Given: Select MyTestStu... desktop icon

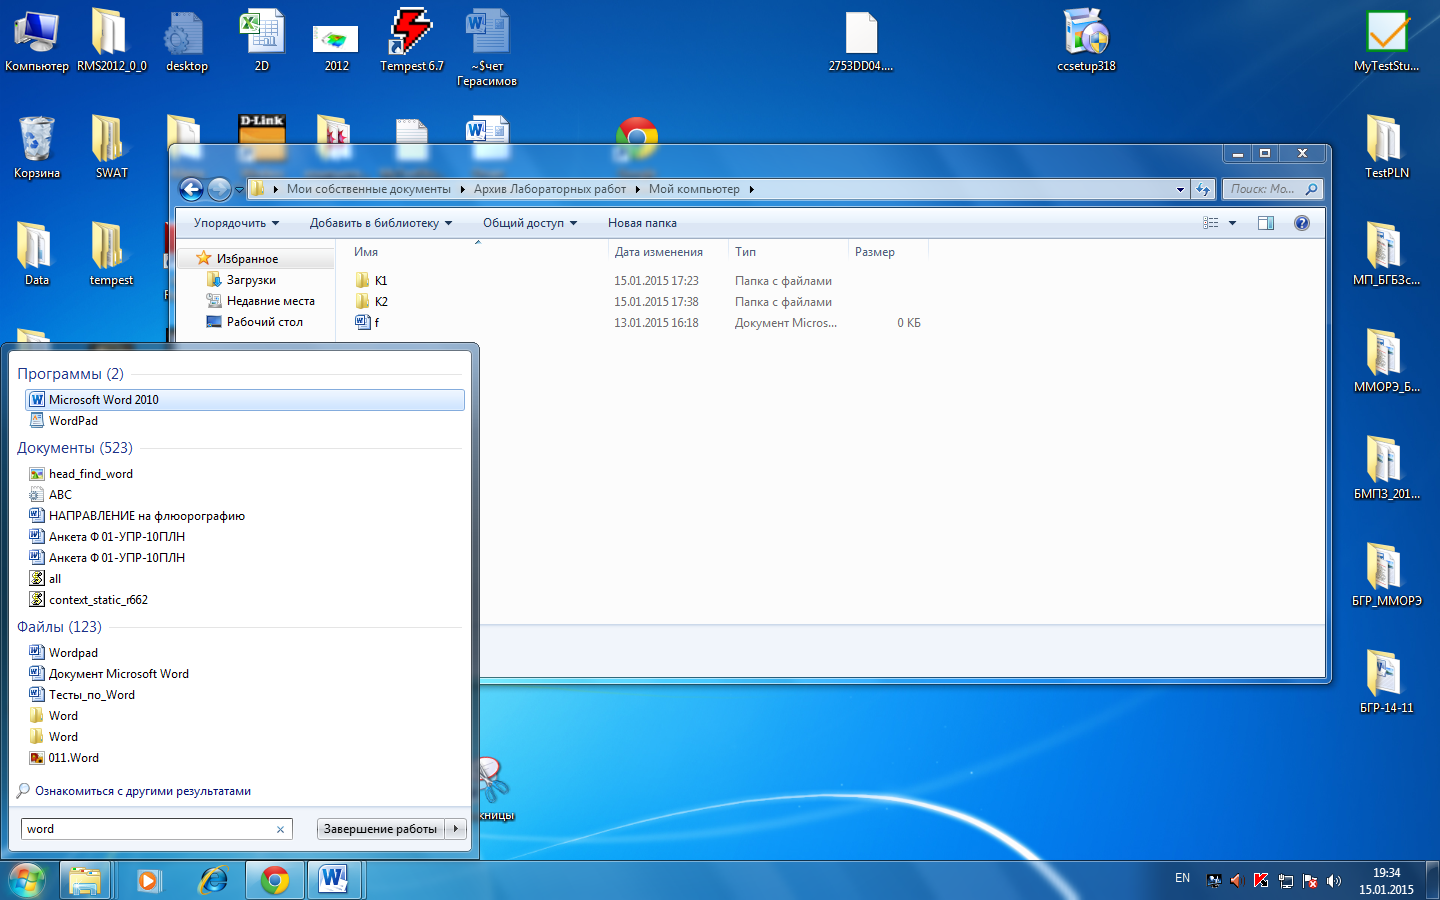Looking at the screenshot, I should point(1386,42).
